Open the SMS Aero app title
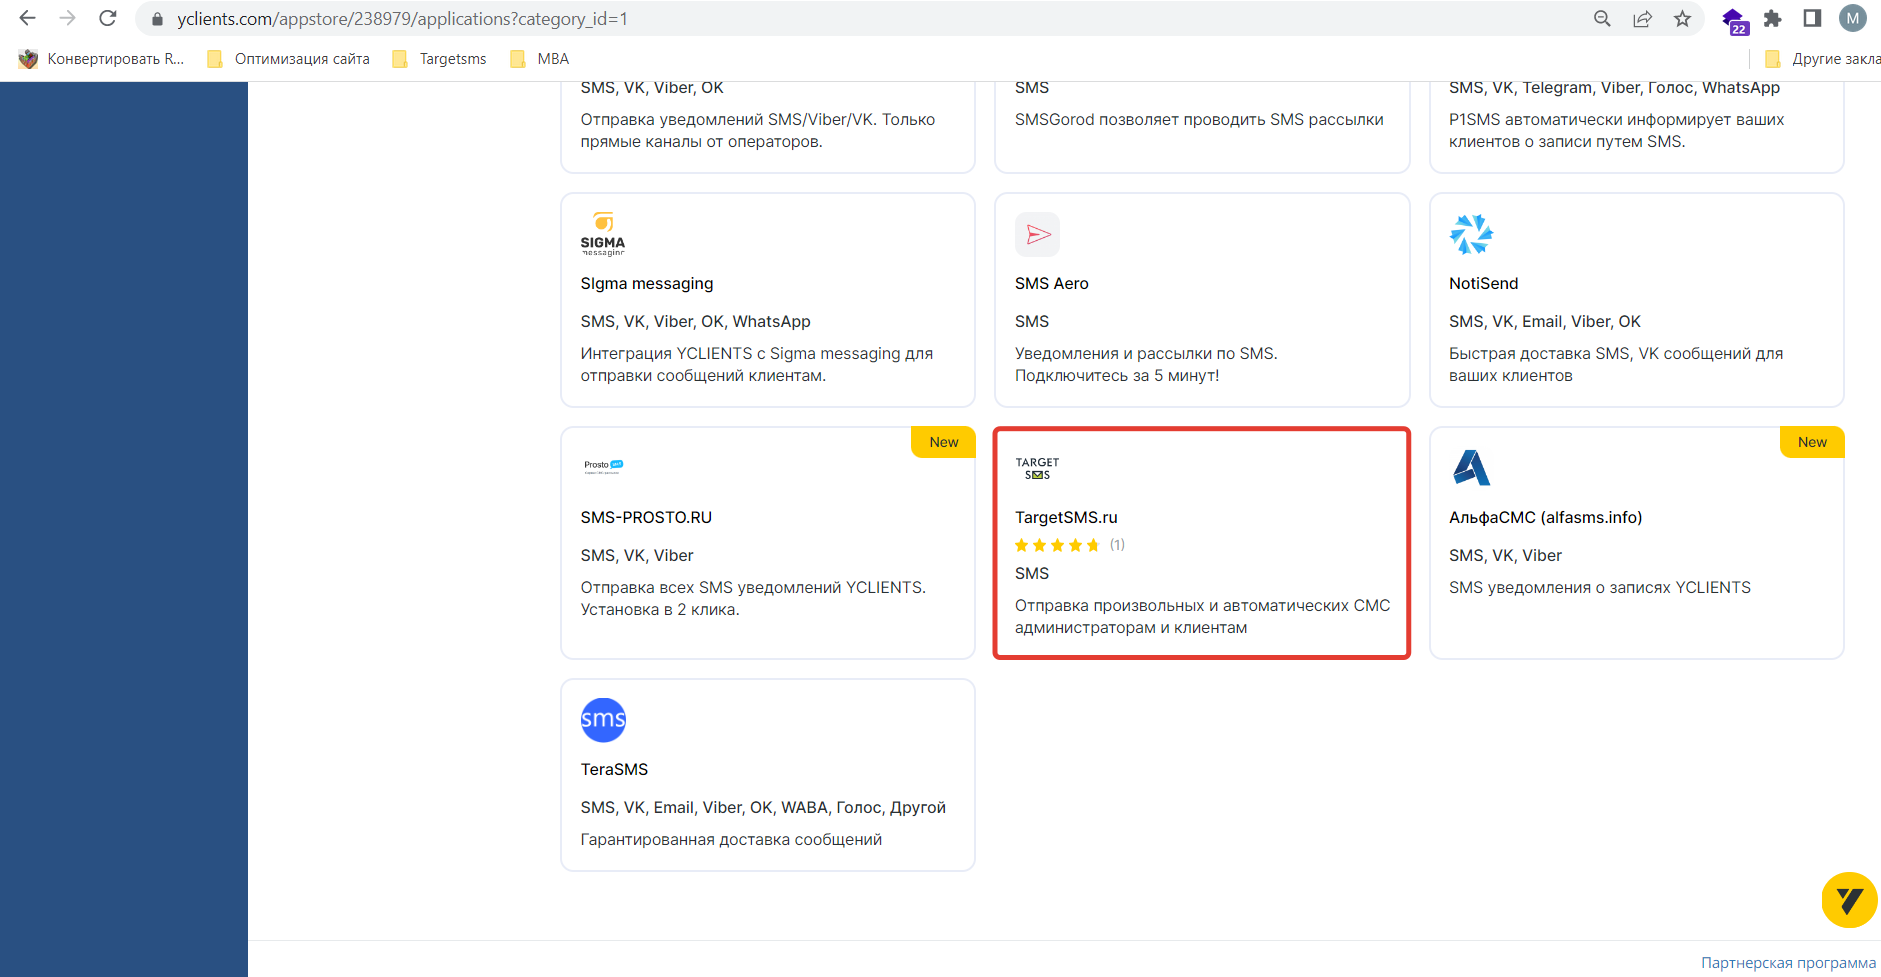1881x977 pixels. [1051, 284]
